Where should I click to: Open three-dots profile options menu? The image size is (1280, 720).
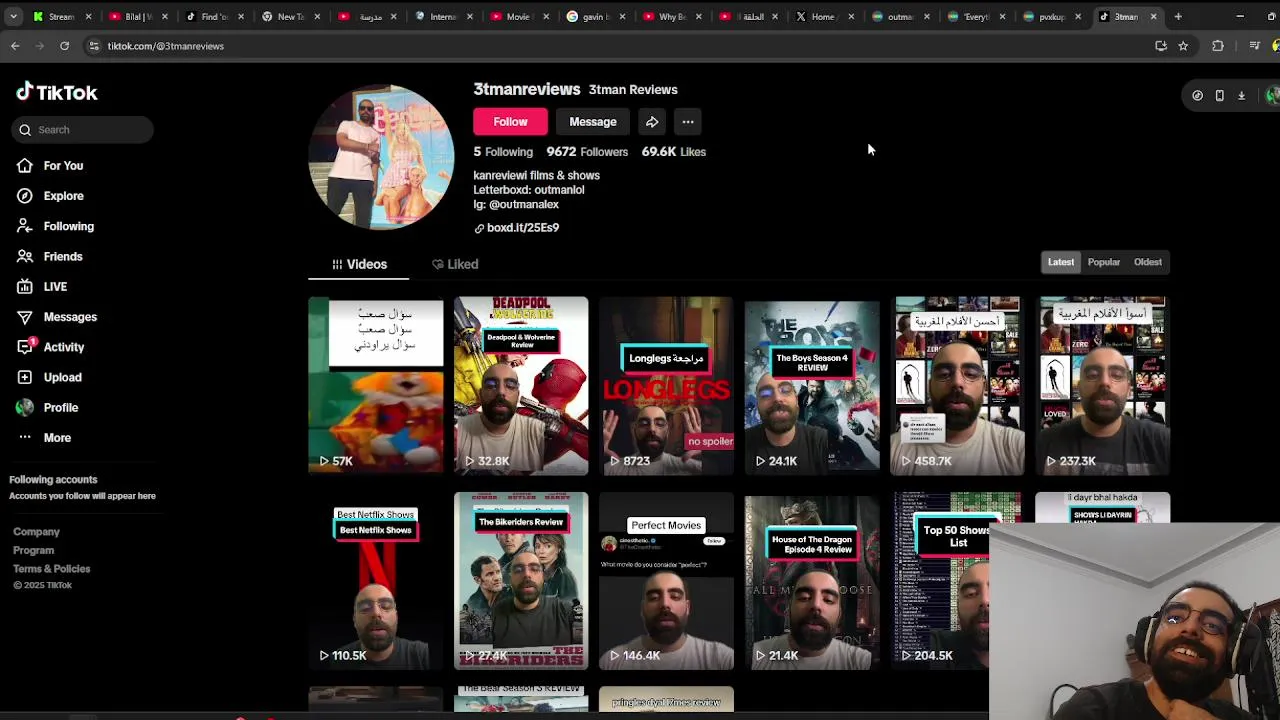point(688,122)
